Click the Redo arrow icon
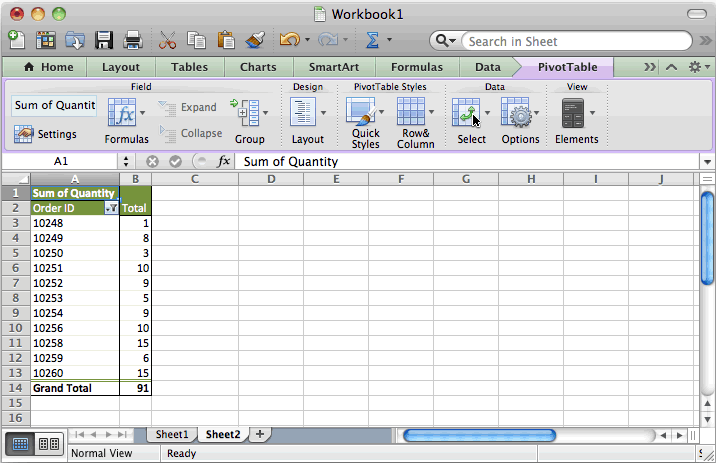This screenshot has height=463, width=716. (x=328, y=40)
